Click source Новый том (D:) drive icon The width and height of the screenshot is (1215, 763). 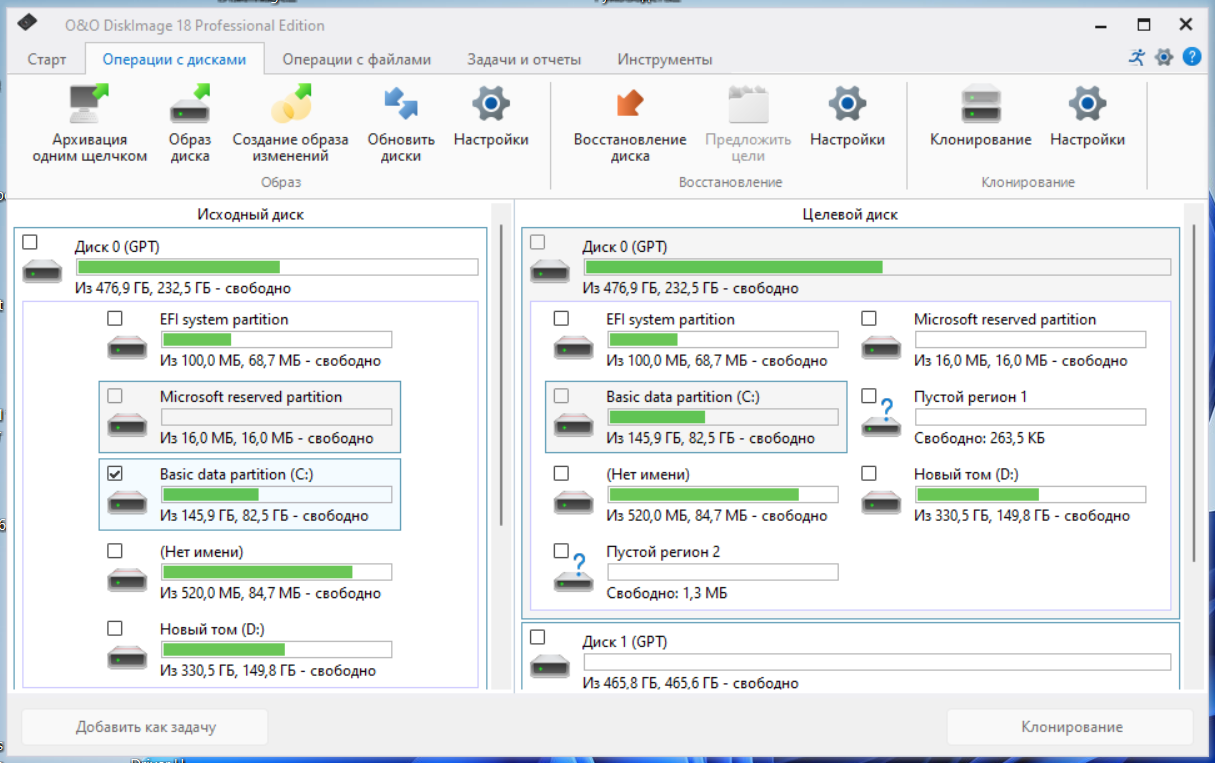click(x=127, y=658)
